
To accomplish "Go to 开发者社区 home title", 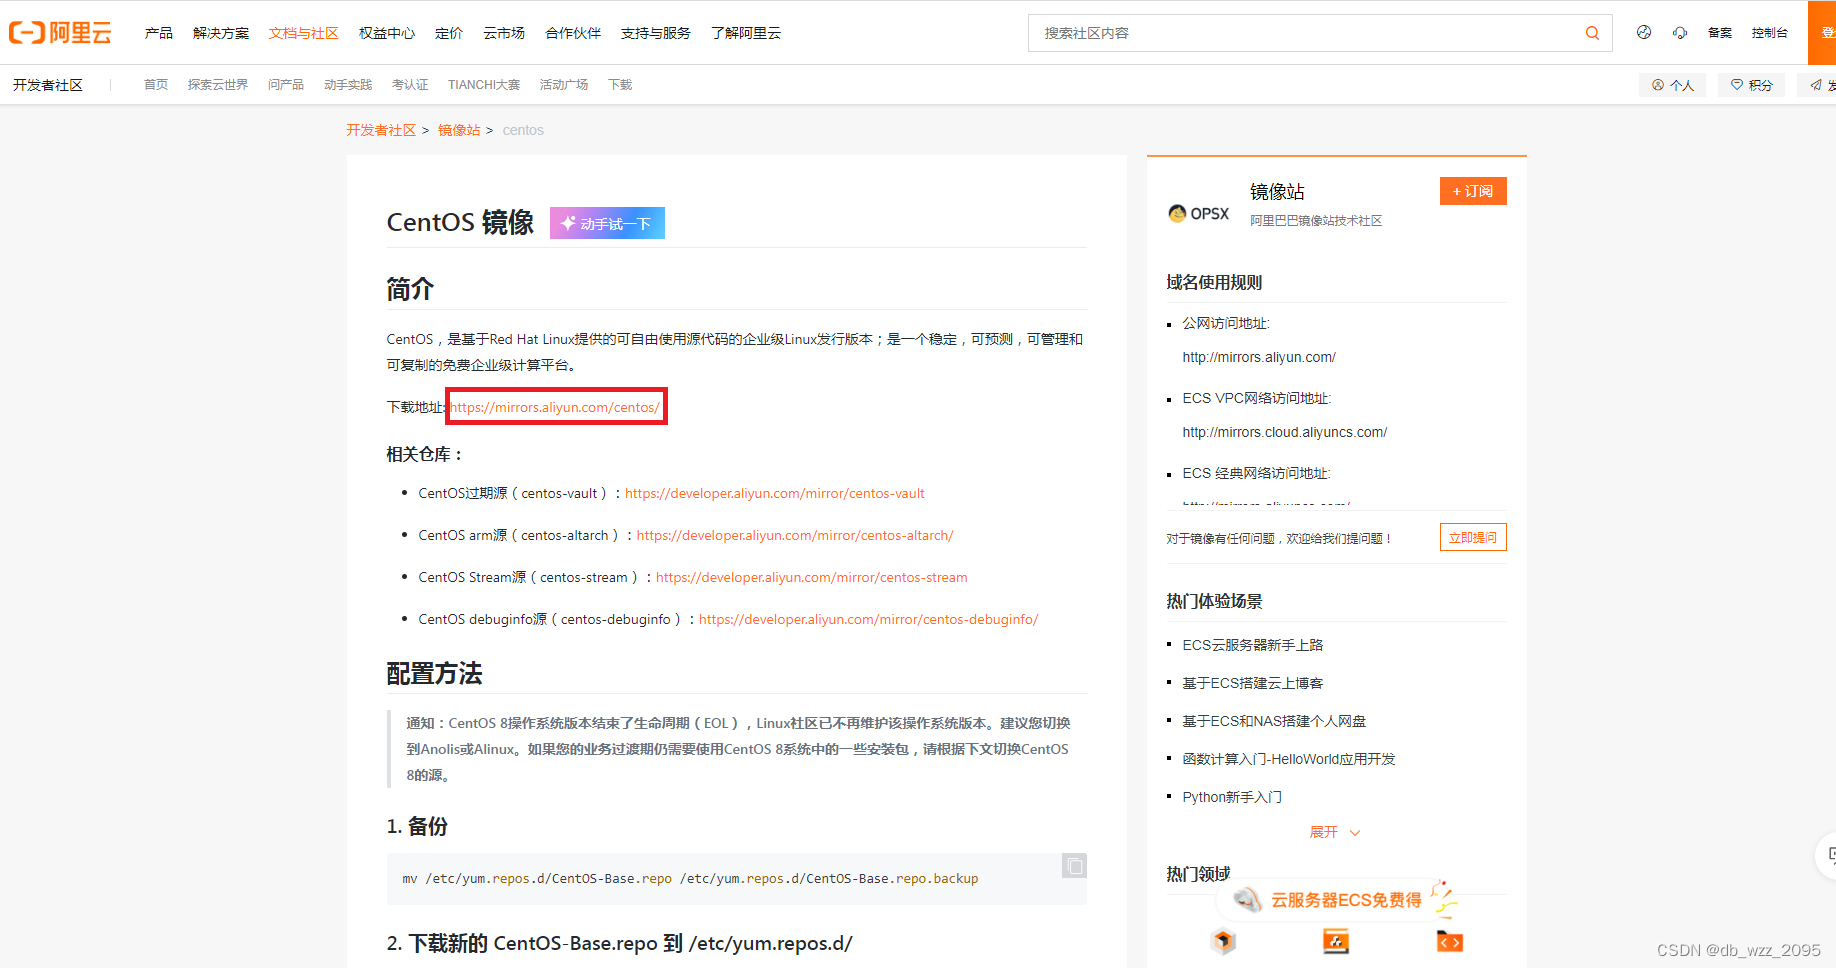I will tap(48, 85).
